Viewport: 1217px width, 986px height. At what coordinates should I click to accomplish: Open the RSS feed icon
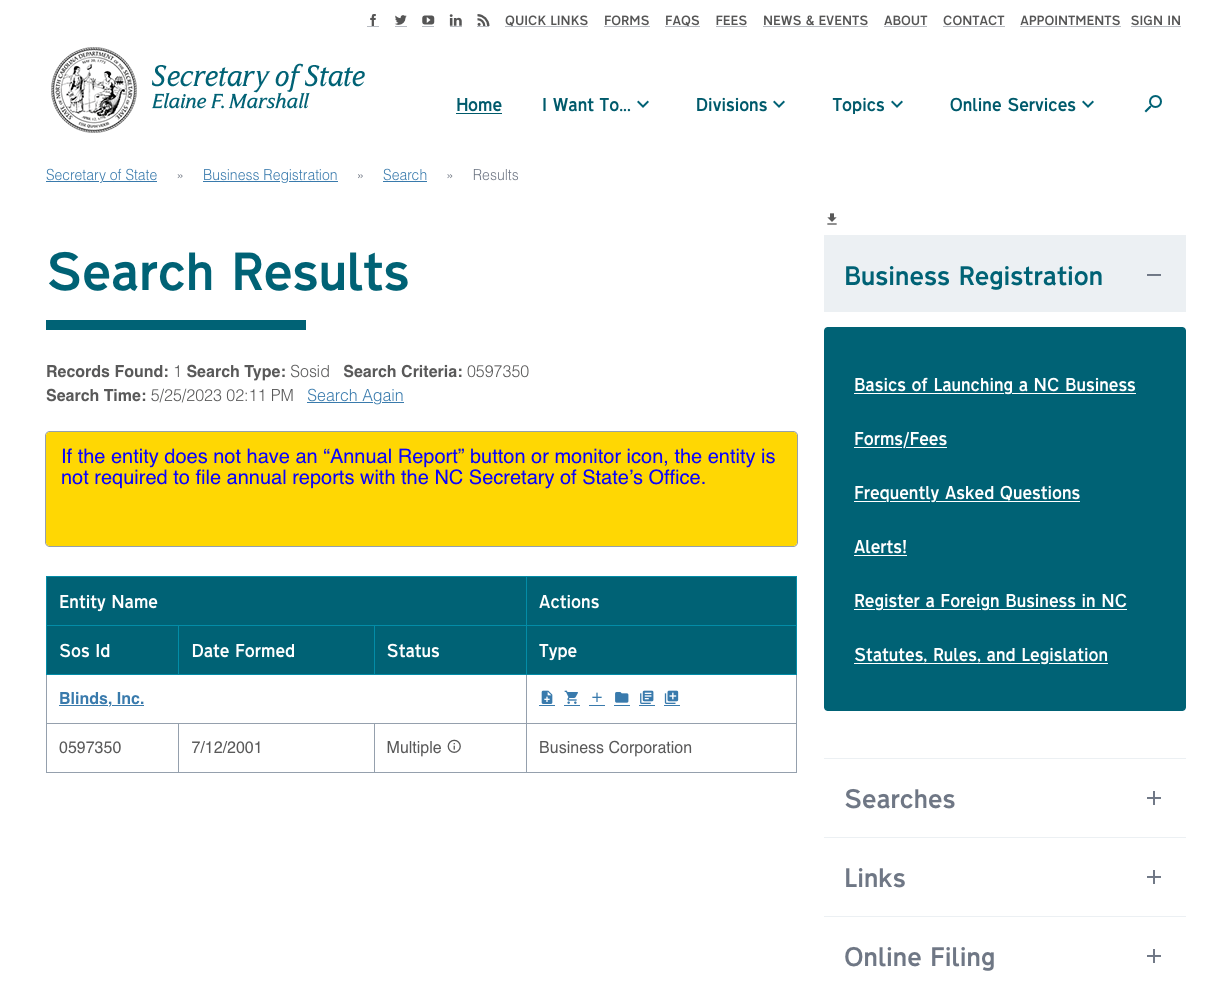coord(483,19)
